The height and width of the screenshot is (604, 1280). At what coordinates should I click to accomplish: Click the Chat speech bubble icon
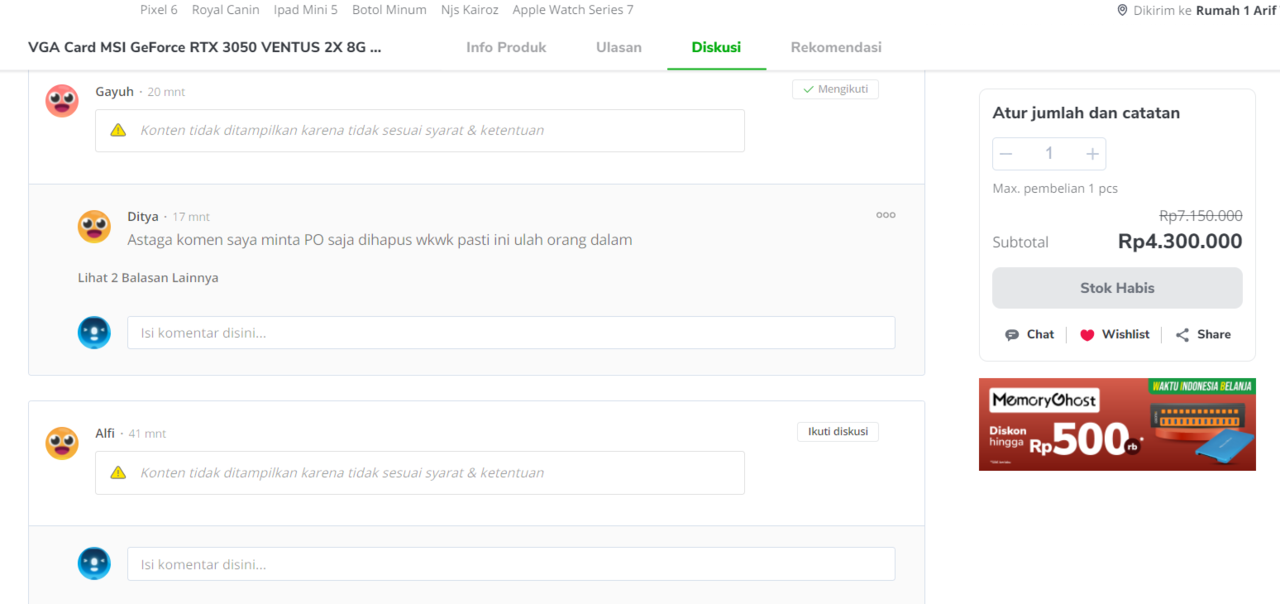(1012, 335)
